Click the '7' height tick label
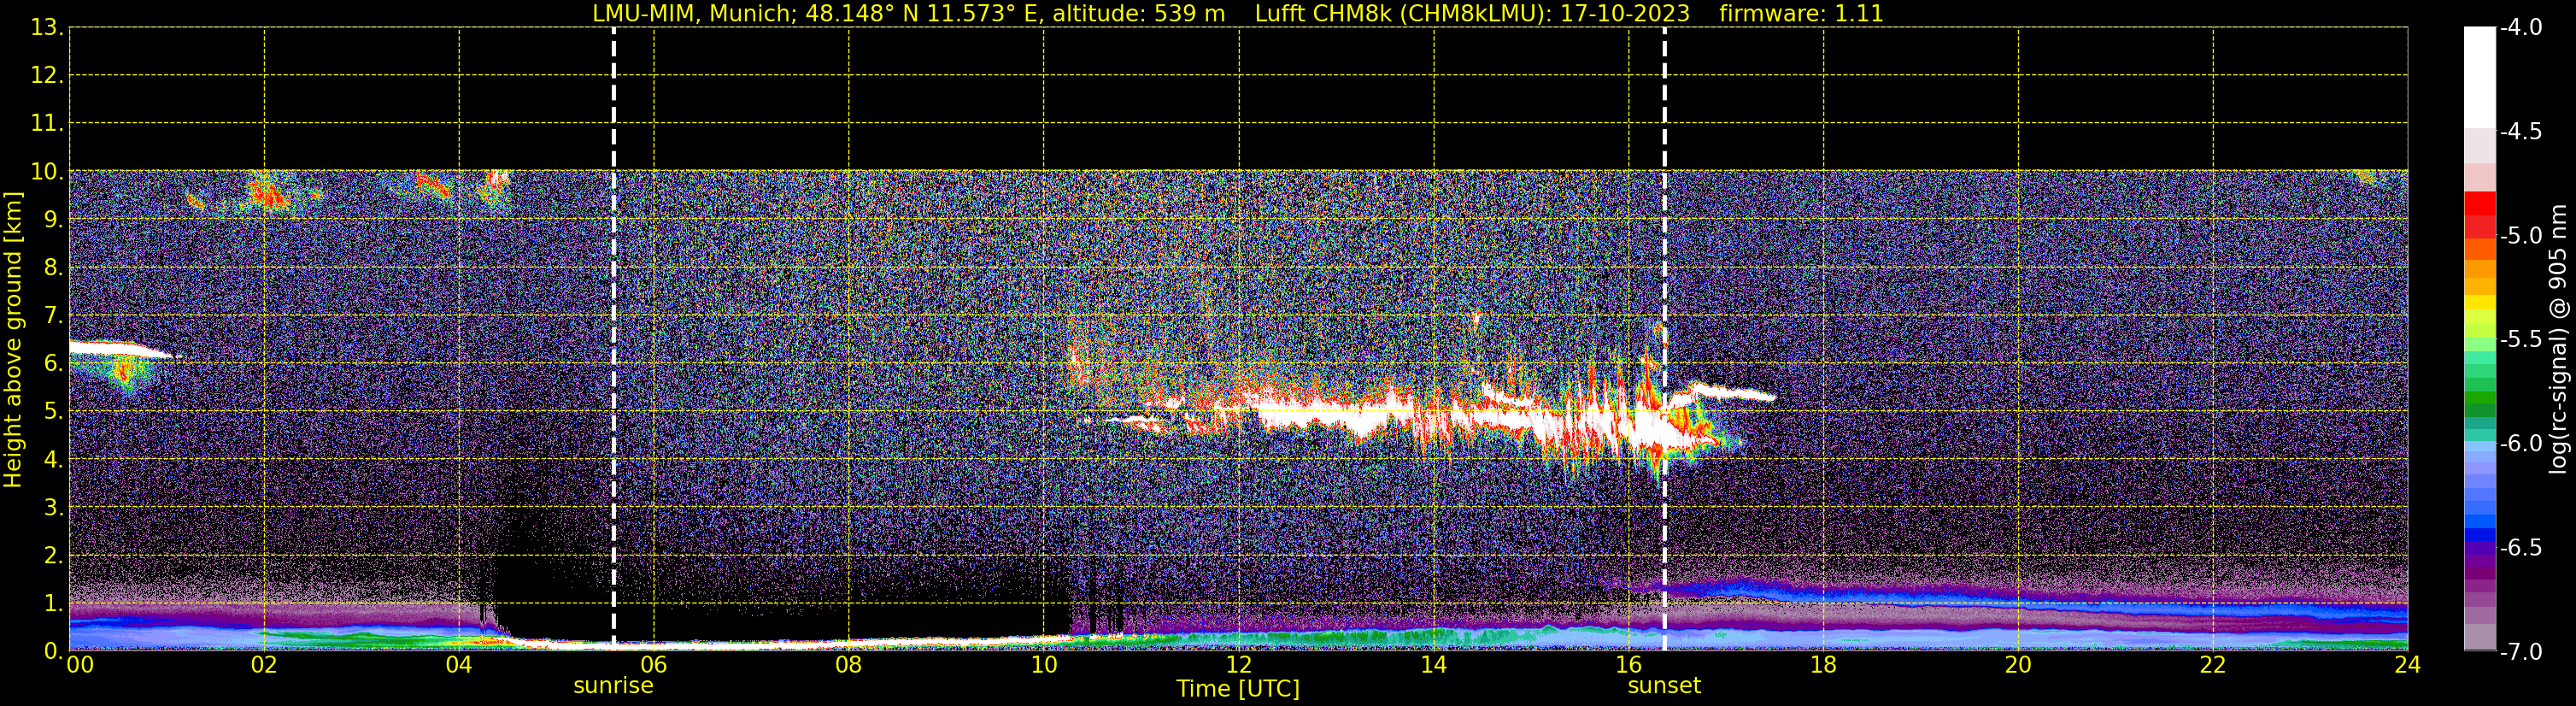Viewport: 2576px width, 706px height. coord(53,316)
